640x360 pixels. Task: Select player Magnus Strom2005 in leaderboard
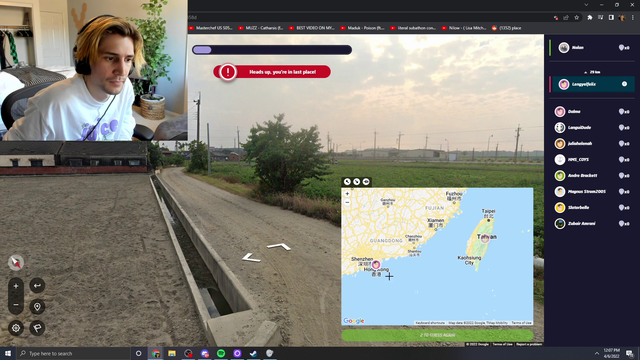(592, 191)
